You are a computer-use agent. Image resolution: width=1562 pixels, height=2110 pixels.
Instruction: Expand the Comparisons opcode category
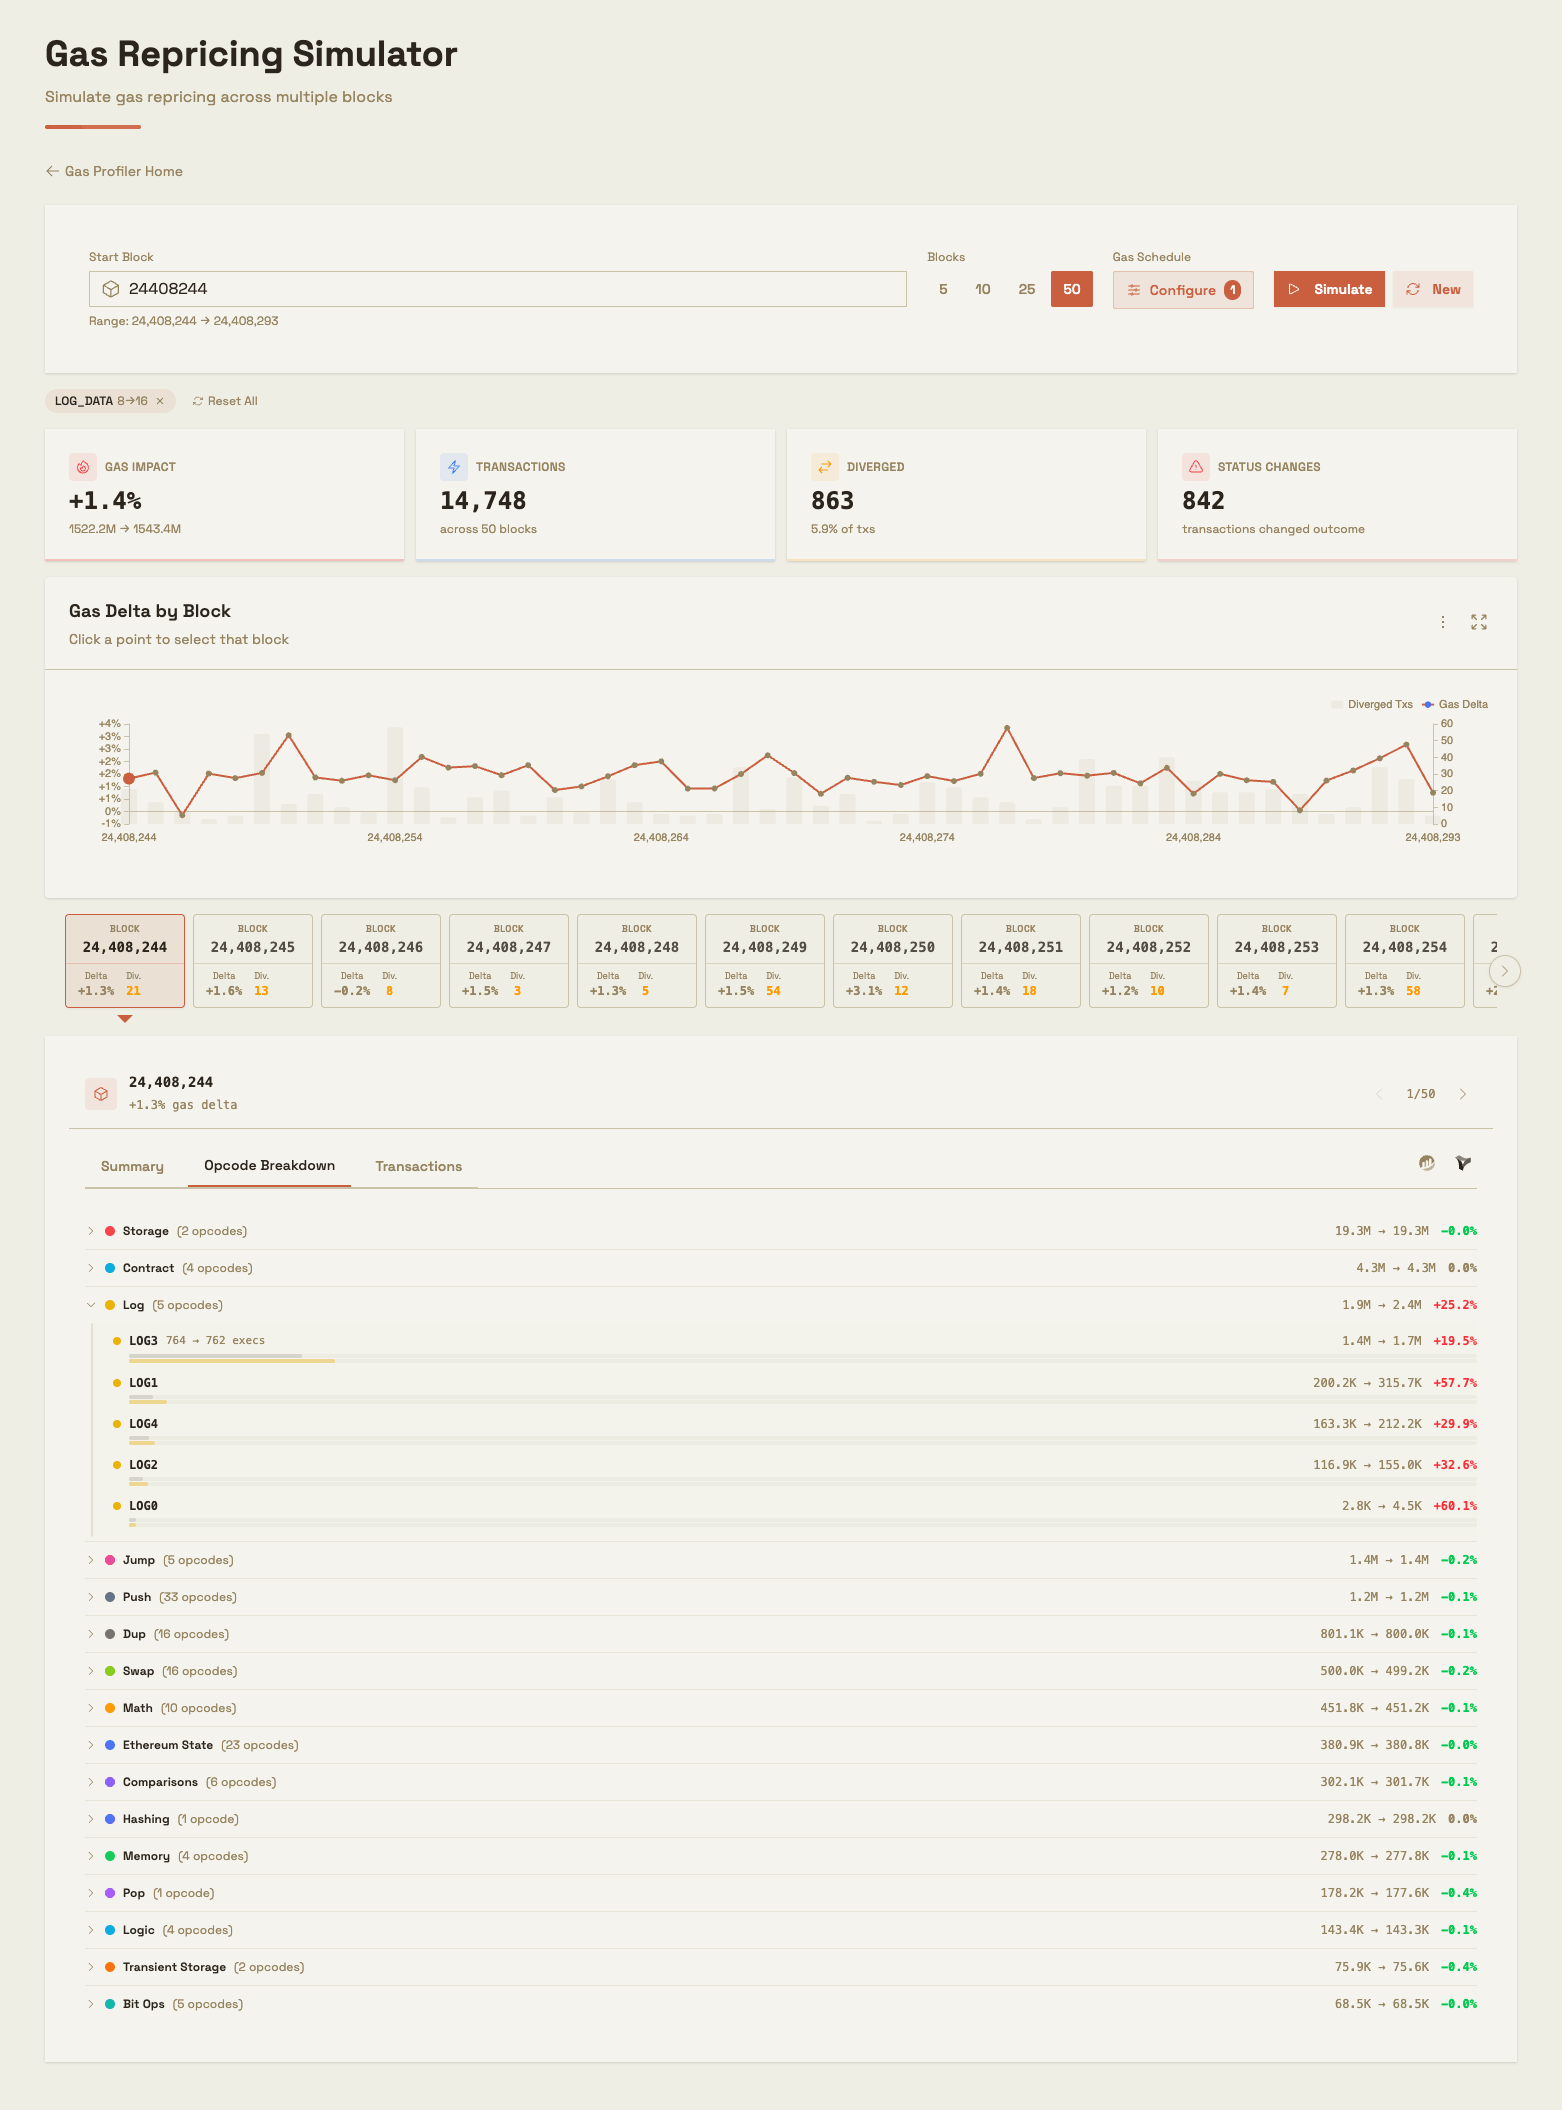(x=781, y=1782)
